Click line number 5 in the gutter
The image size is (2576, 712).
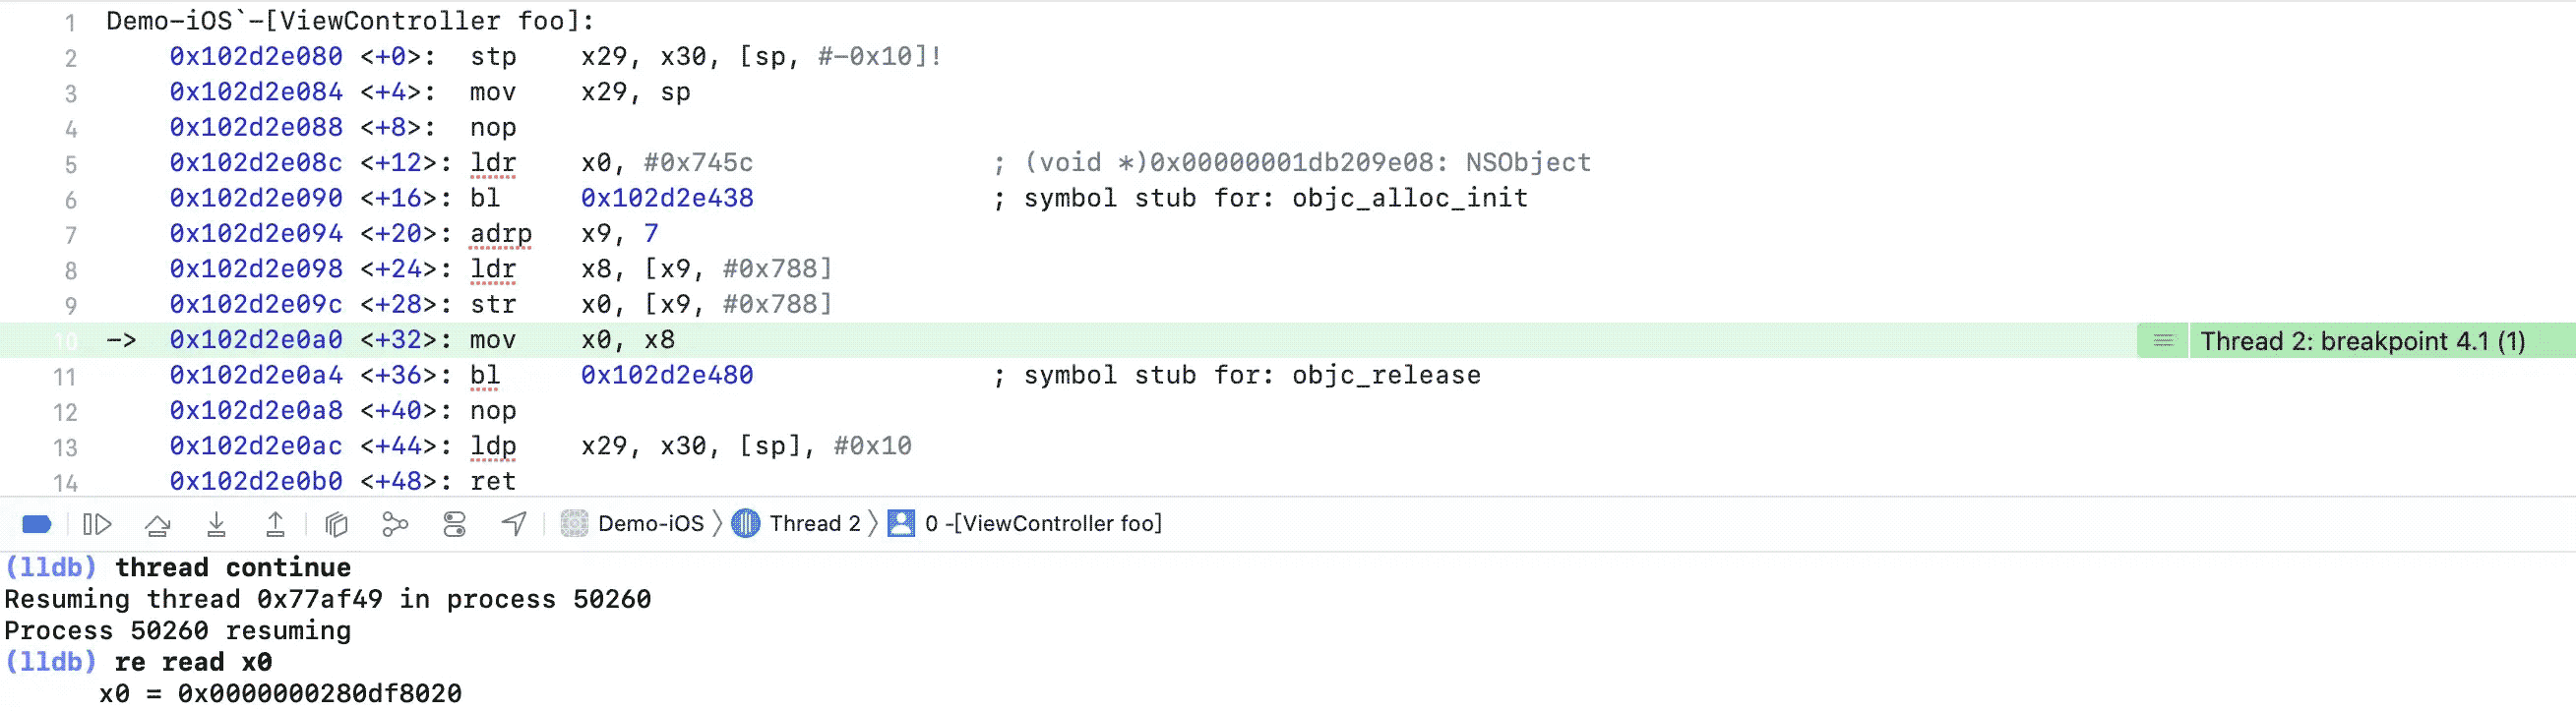coord(70,164)
